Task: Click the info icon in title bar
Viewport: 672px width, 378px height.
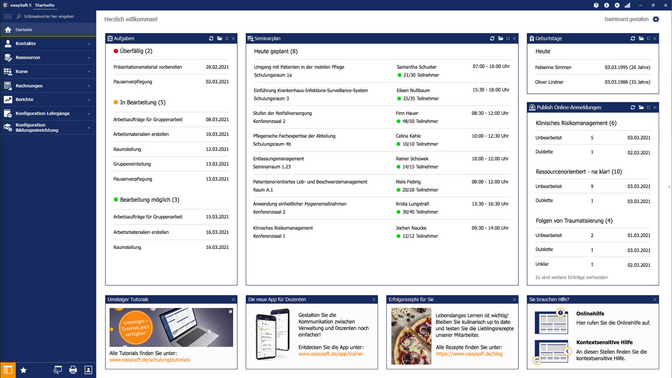Action: point(606,5)
